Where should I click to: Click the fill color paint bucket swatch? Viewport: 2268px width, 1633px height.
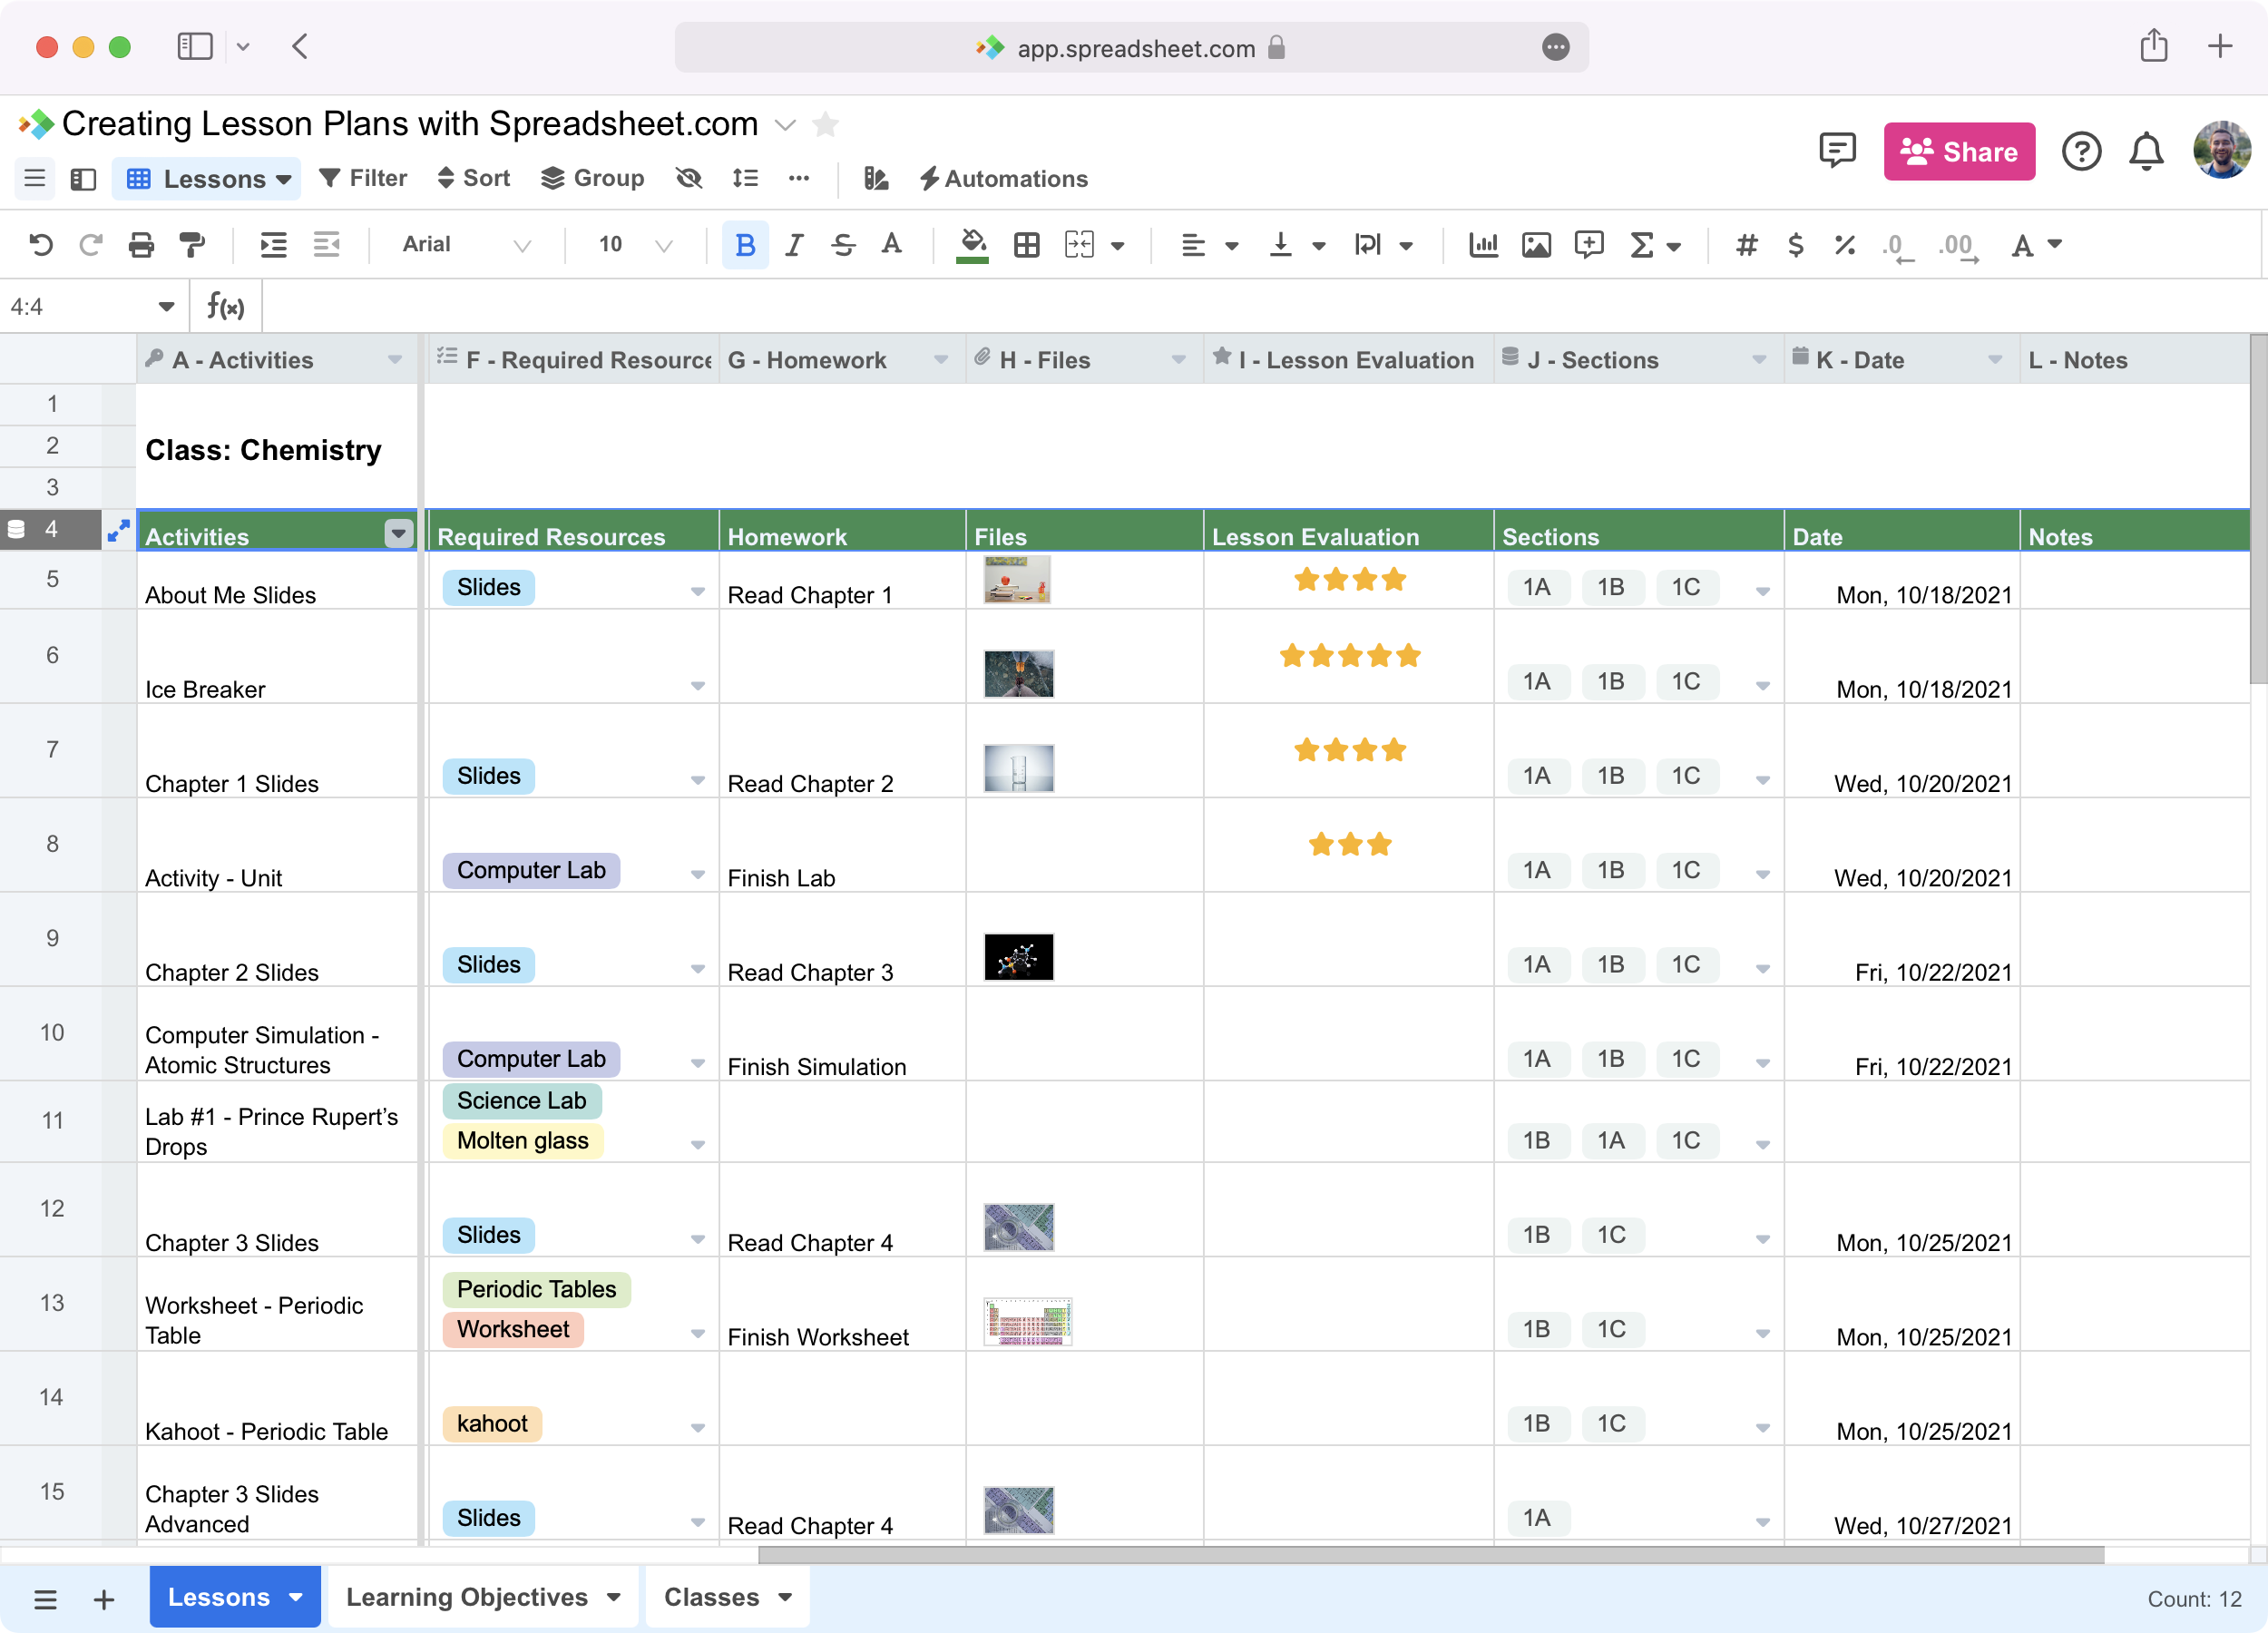click(972, 245)
